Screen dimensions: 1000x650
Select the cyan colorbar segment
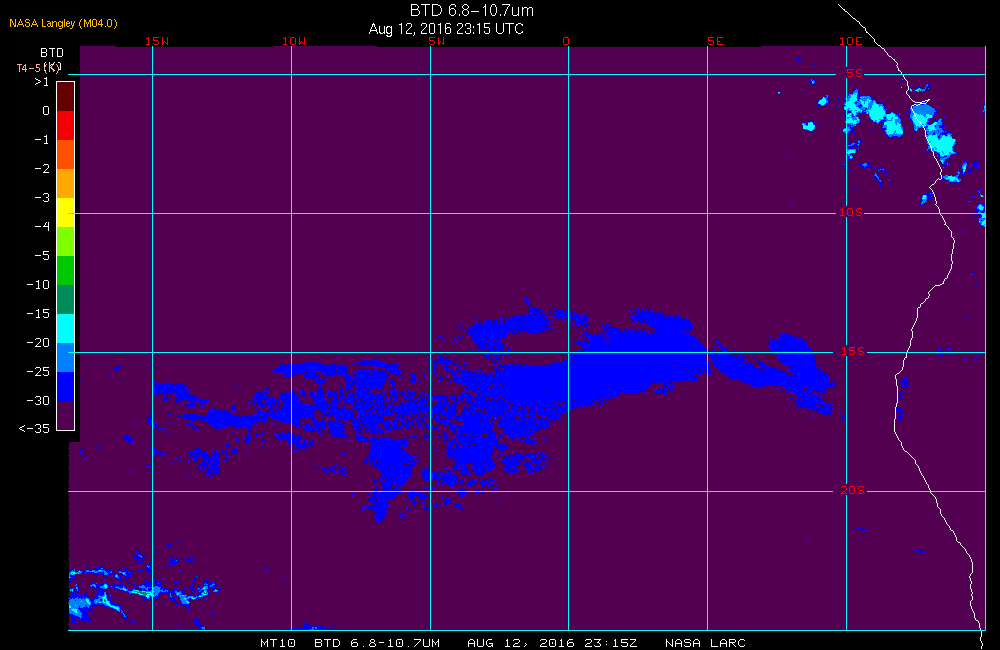coord(66,329)
